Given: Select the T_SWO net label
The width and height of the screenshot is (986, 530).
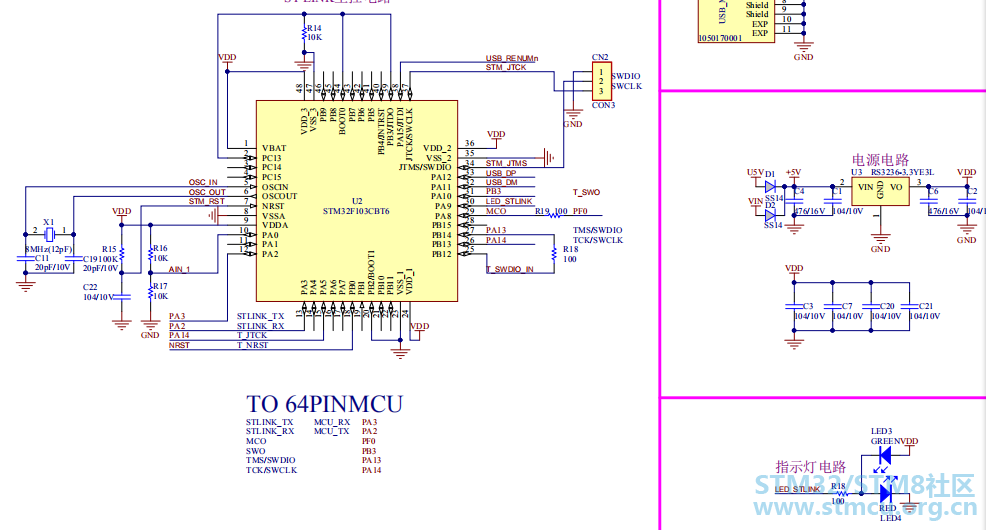Looking at the screenshot, I should coord(586,192).
